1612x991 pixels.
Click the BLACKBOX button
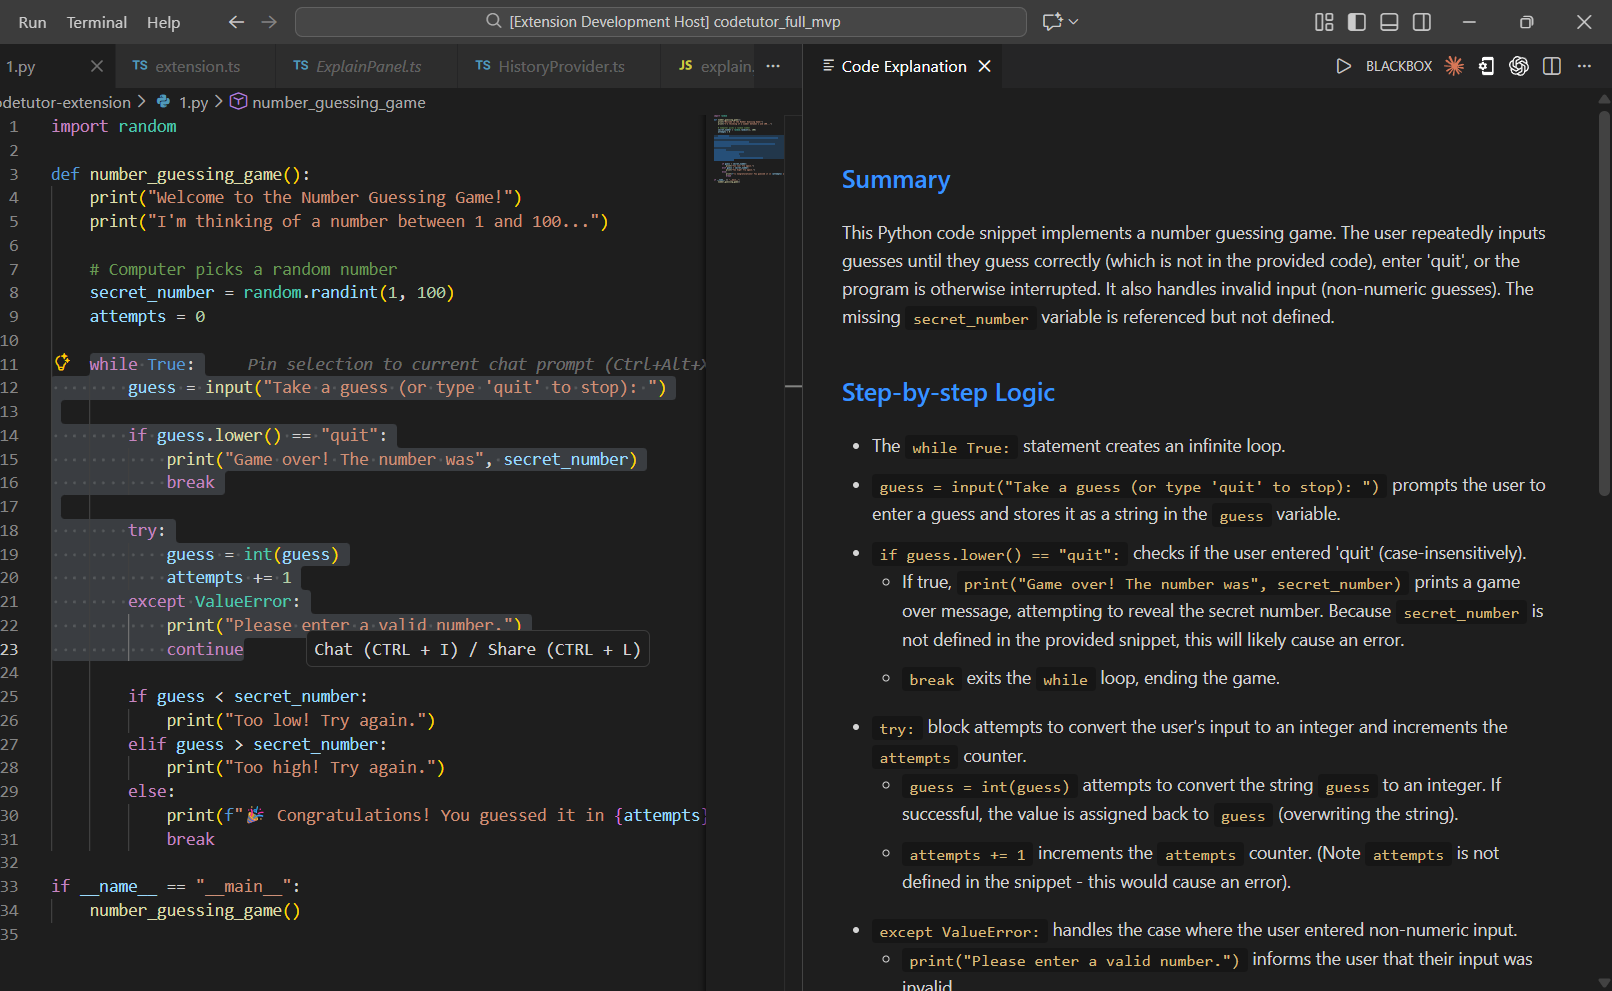point(1399,66)
